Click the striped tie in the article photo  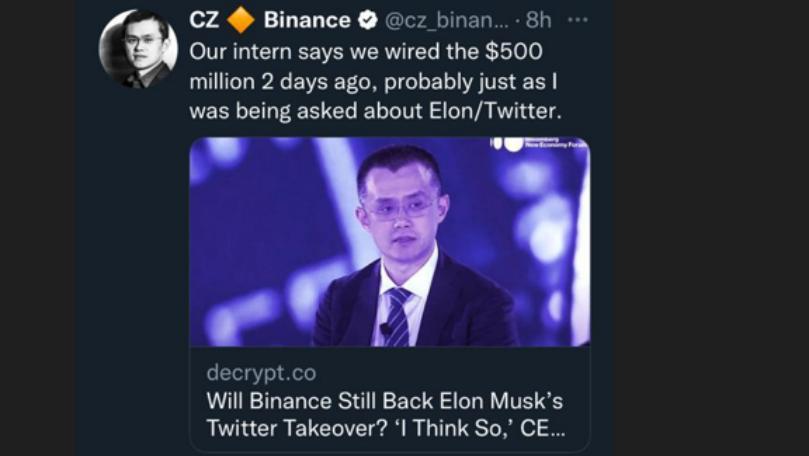397,316
